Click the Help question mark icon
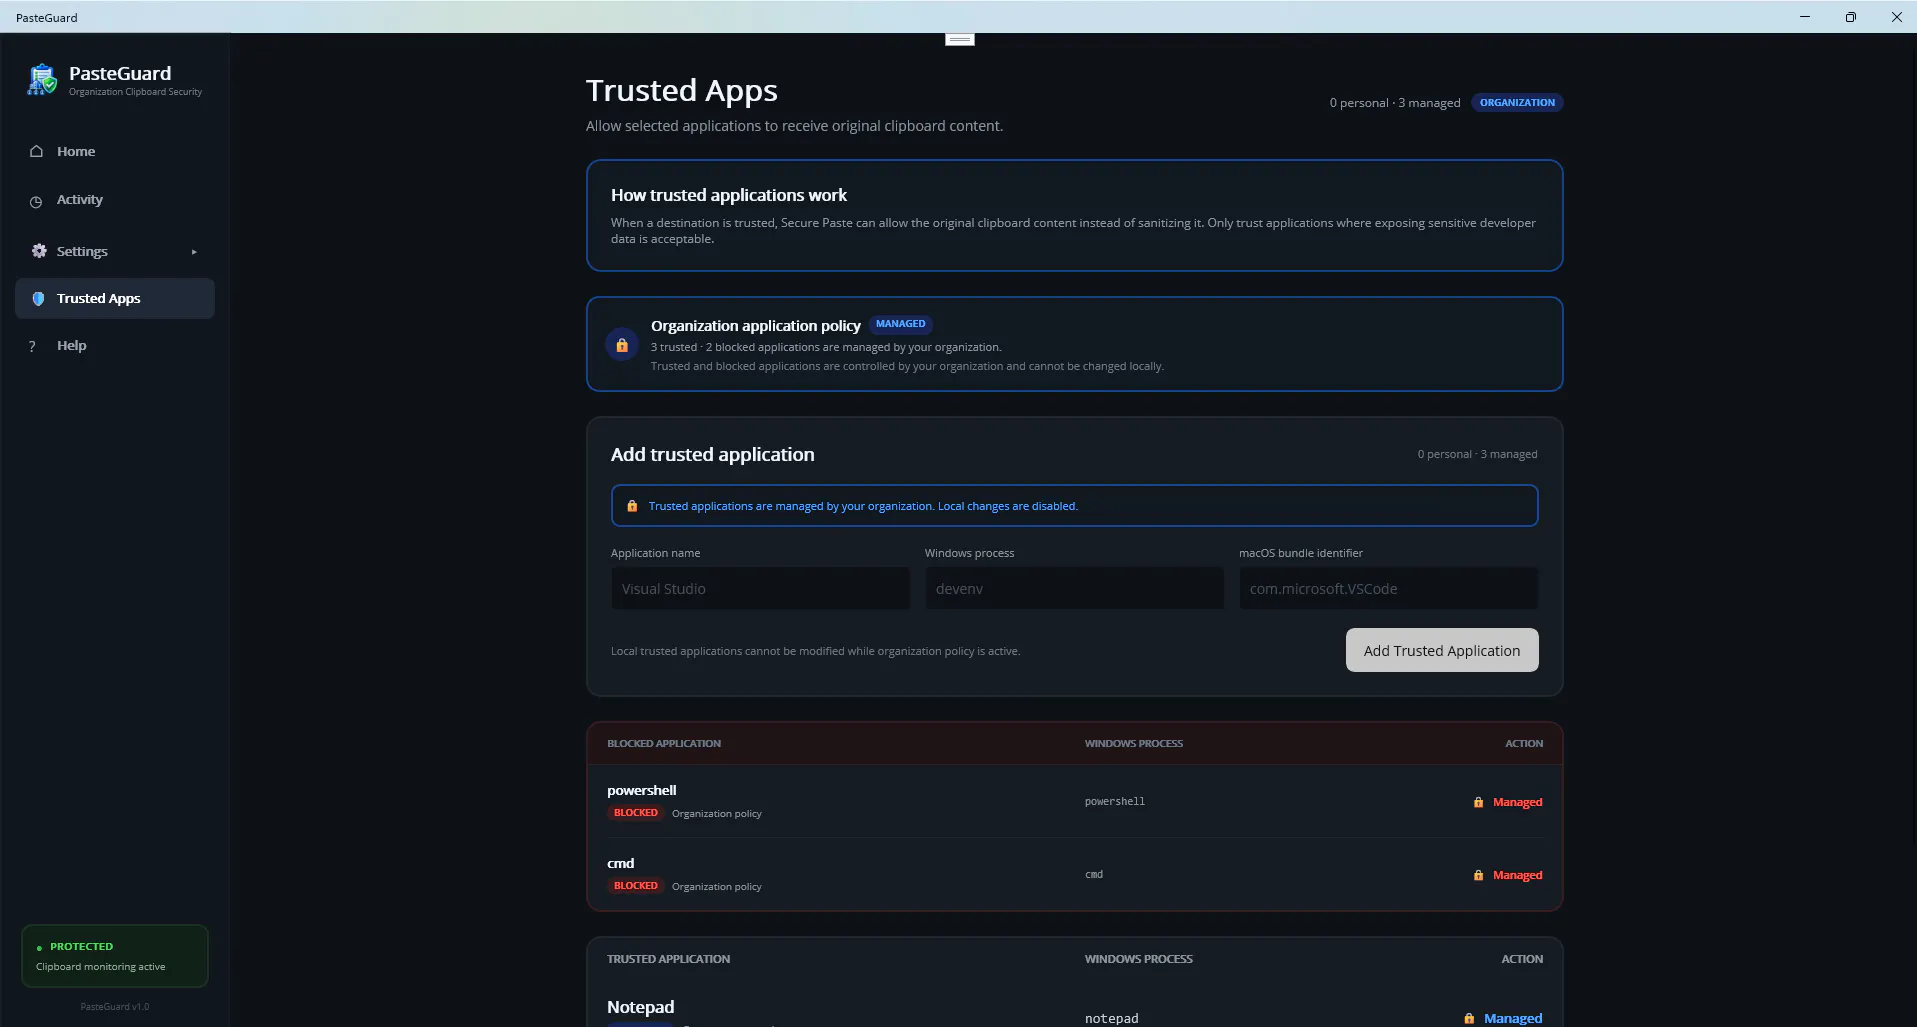Viewport: 1917px width, 1027px height. (32, 346)
